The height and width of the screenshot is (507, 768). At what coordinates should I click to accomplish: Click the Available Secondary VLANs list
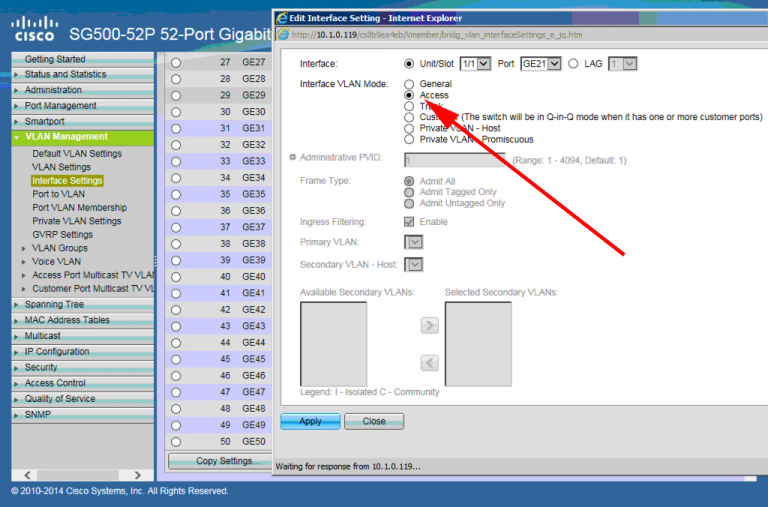(x=333, y=344)
